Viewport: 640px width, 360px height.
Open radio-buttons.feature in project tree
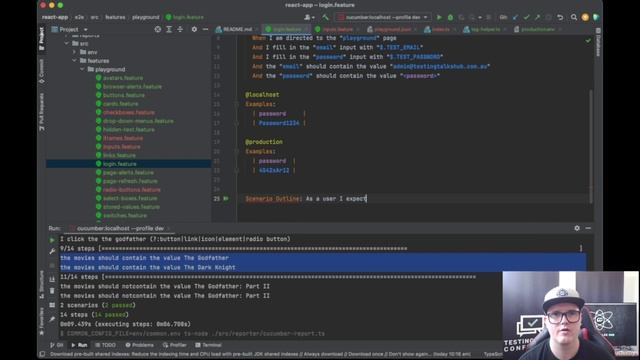tap(131, 190)
